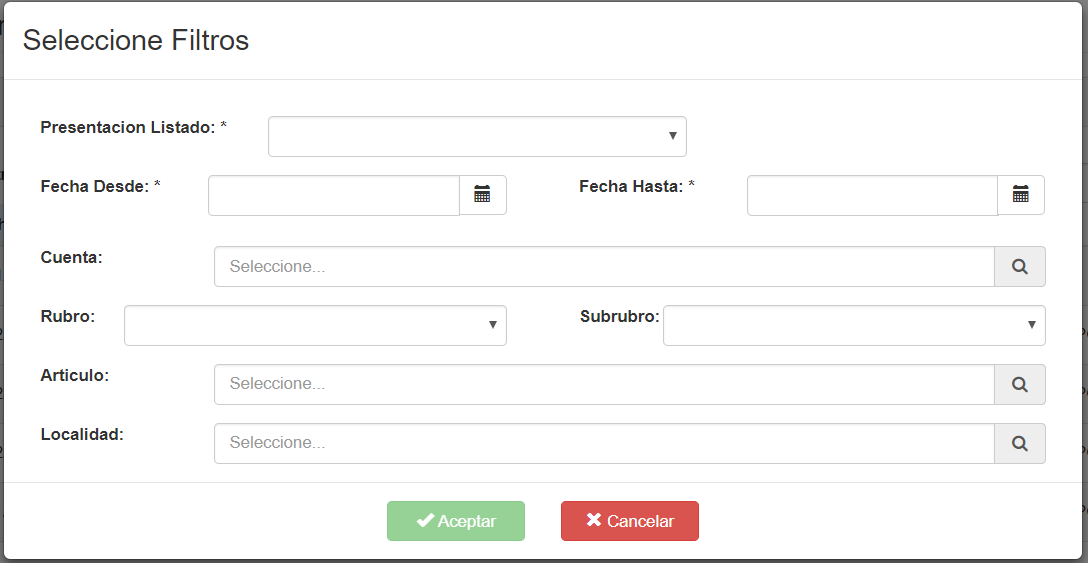Open calendar picker for Fecha Desde
Screen dimensions: 1088x563
pyautogui.click(x=483, y=195)
